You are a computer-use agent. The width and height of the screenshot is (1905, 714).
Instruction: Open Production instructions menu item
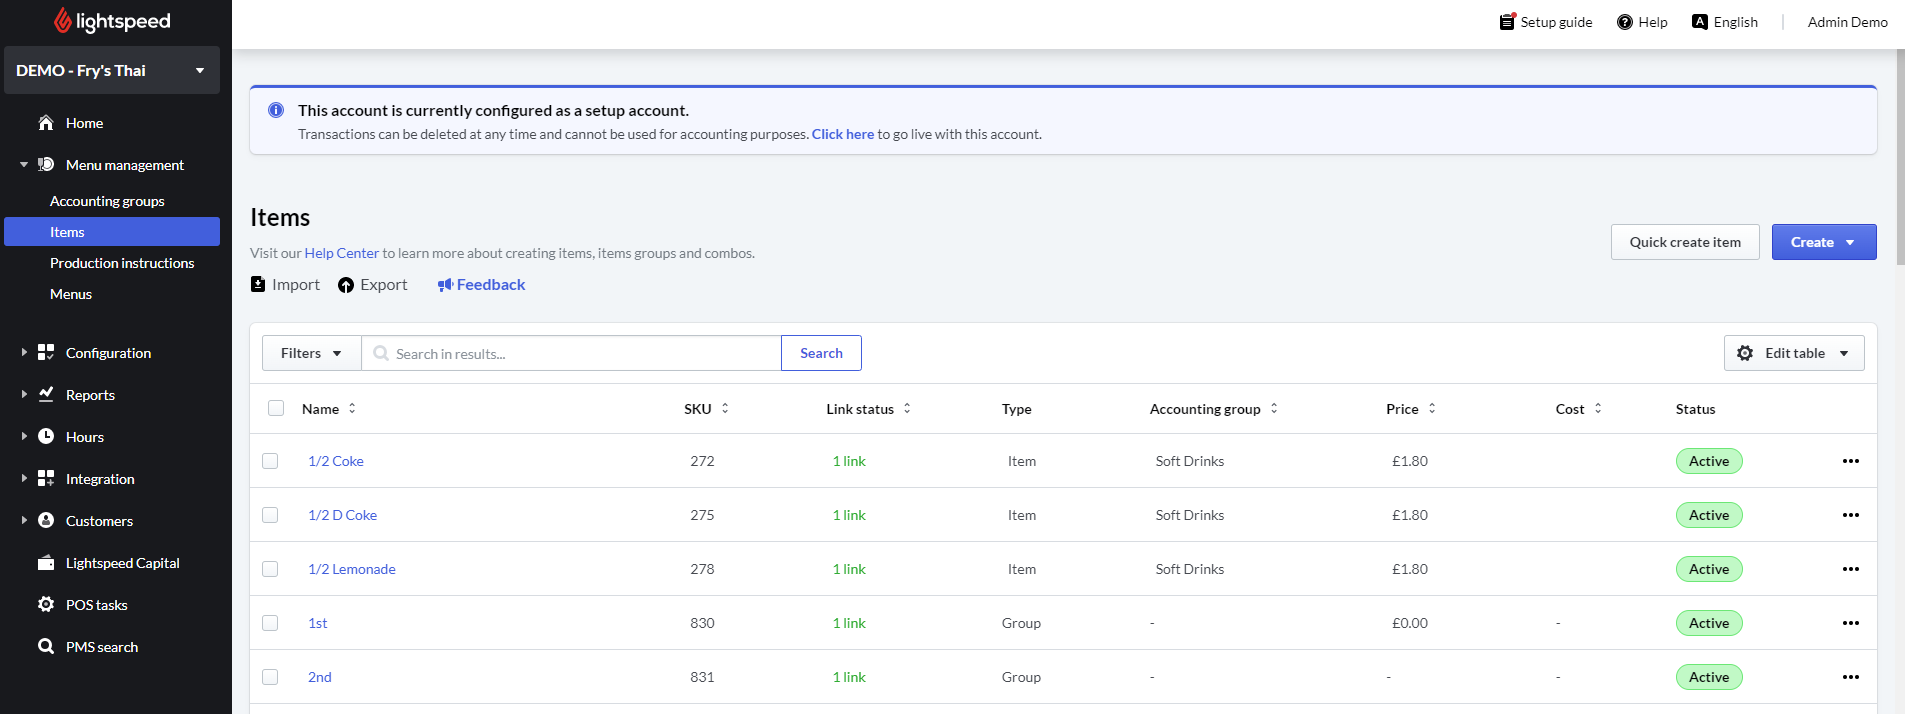tap(122, 263)
